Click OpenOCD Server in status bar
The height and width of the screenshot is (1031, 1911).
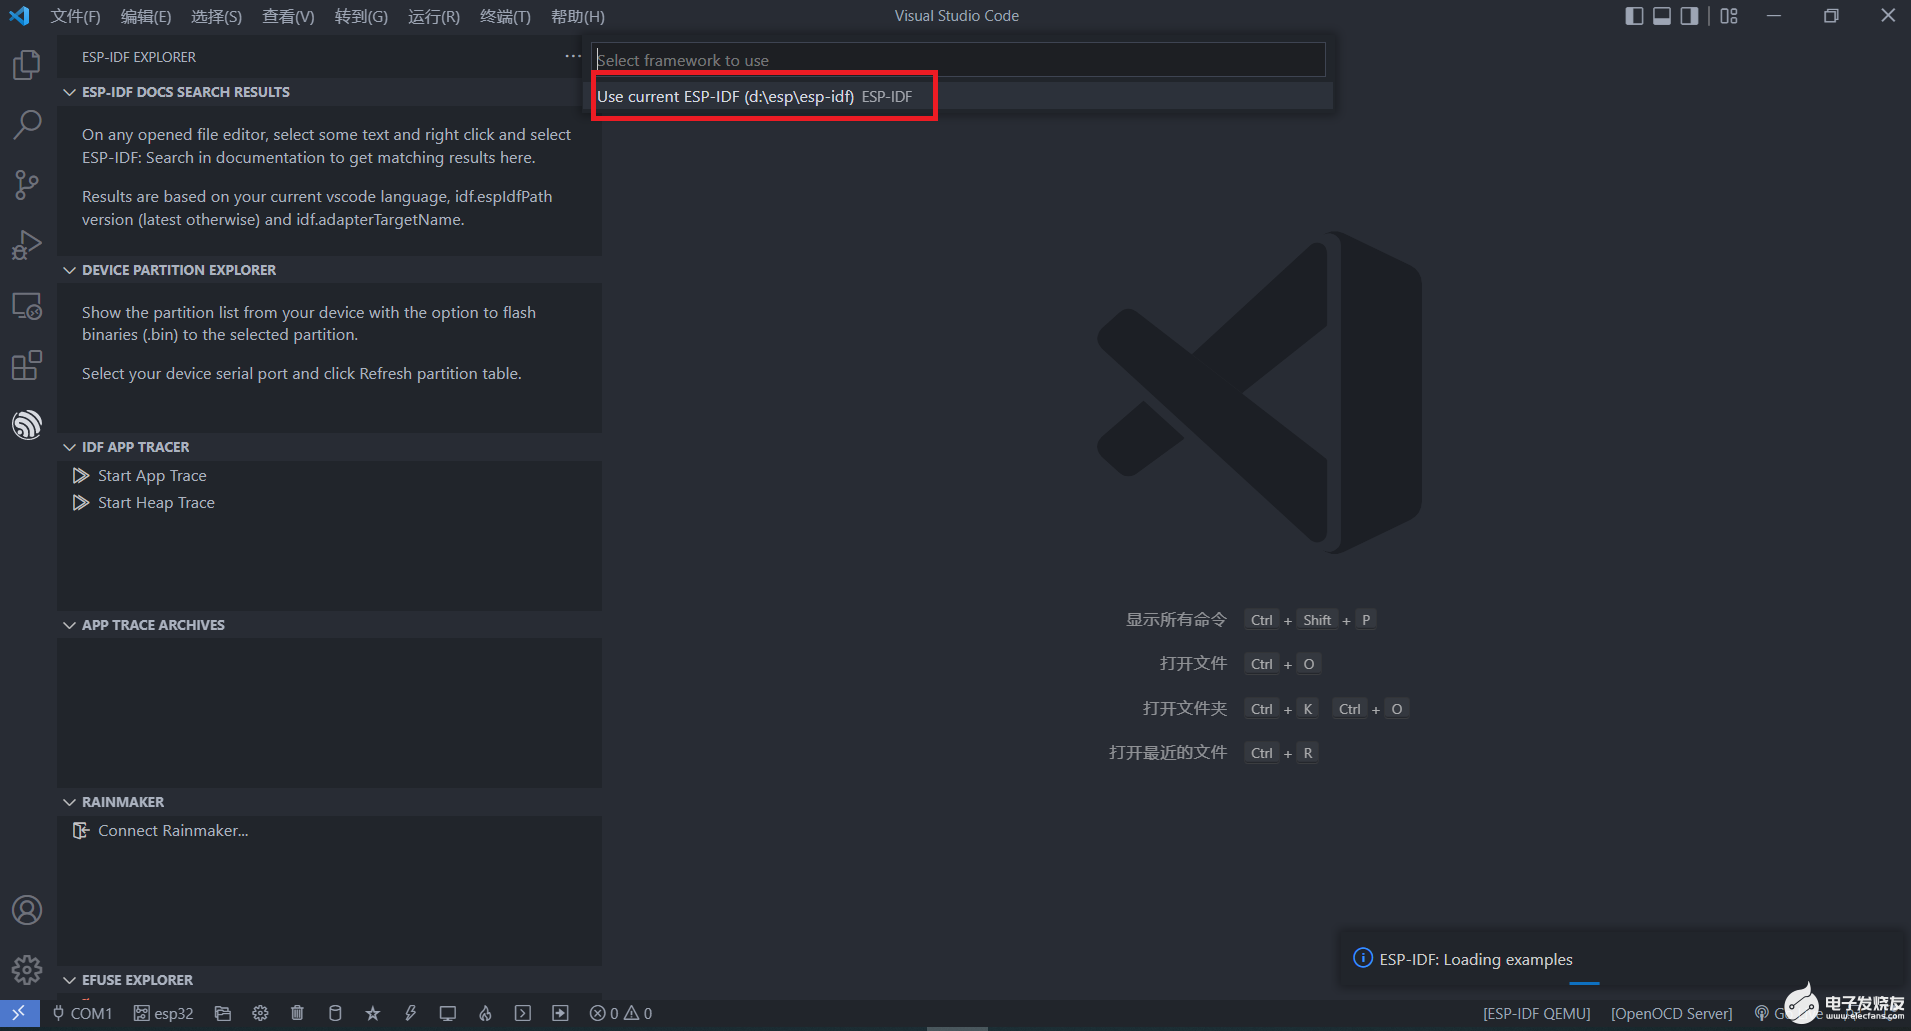click(x=1671, y=1013)
